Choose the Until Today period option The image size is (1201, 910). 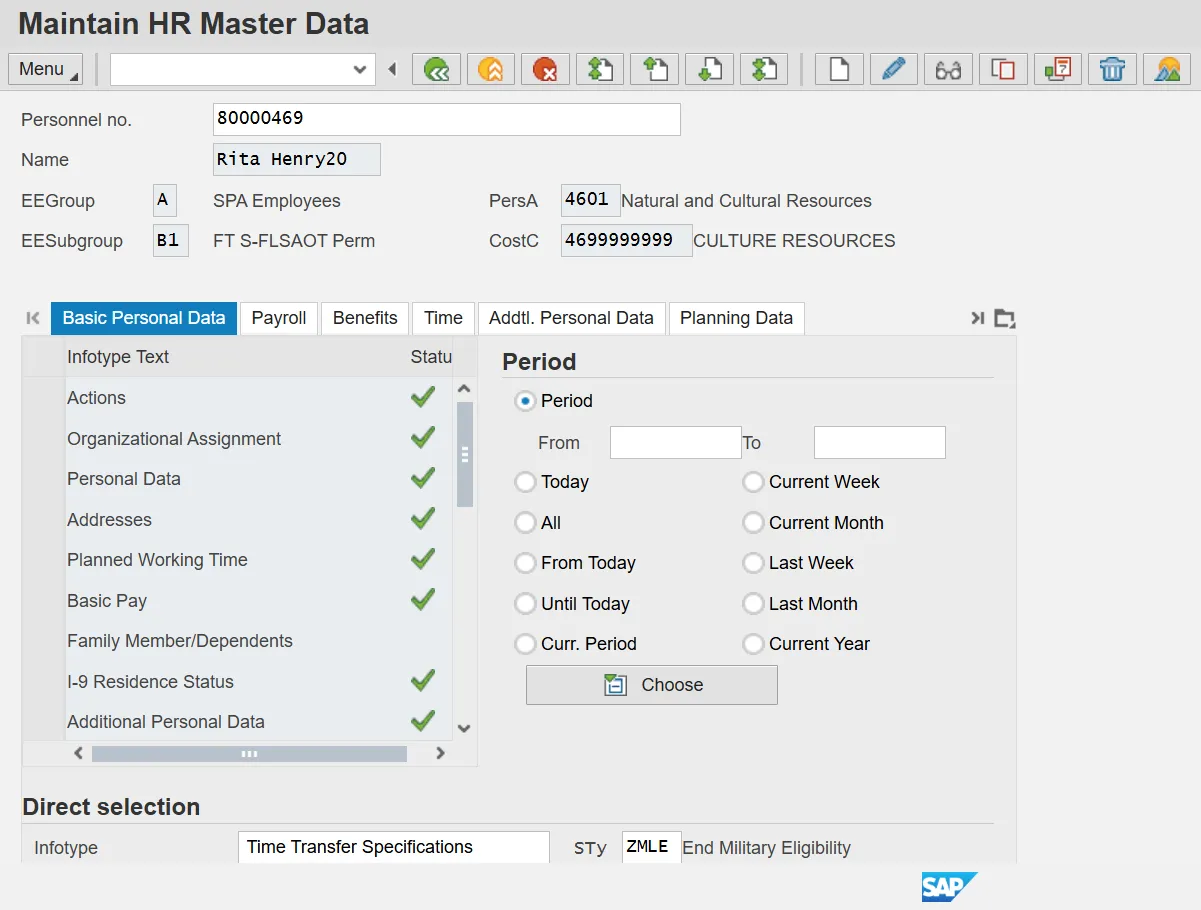[x=525, y=604]
